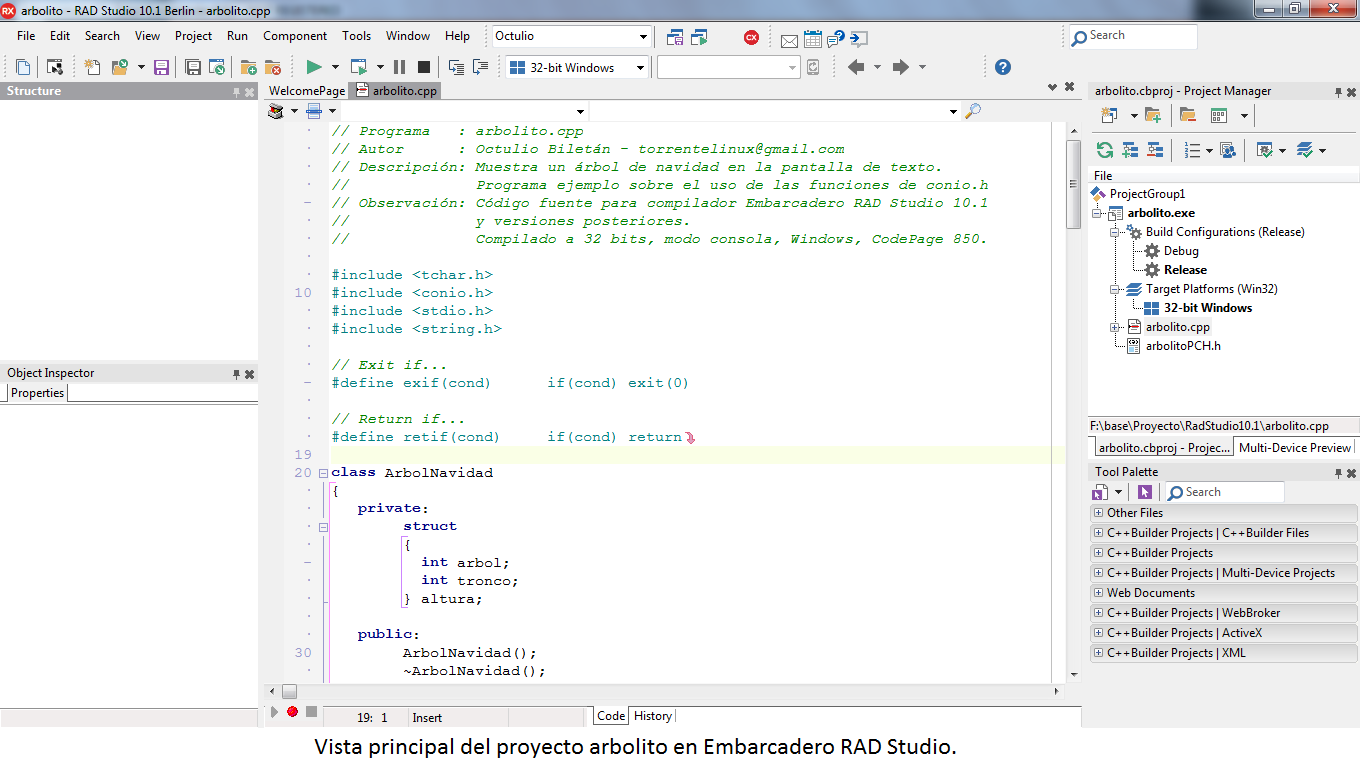
Task: Open the 32-bit Windows platform dropdown
Action: pyautogui.click(x=640, y=68)
